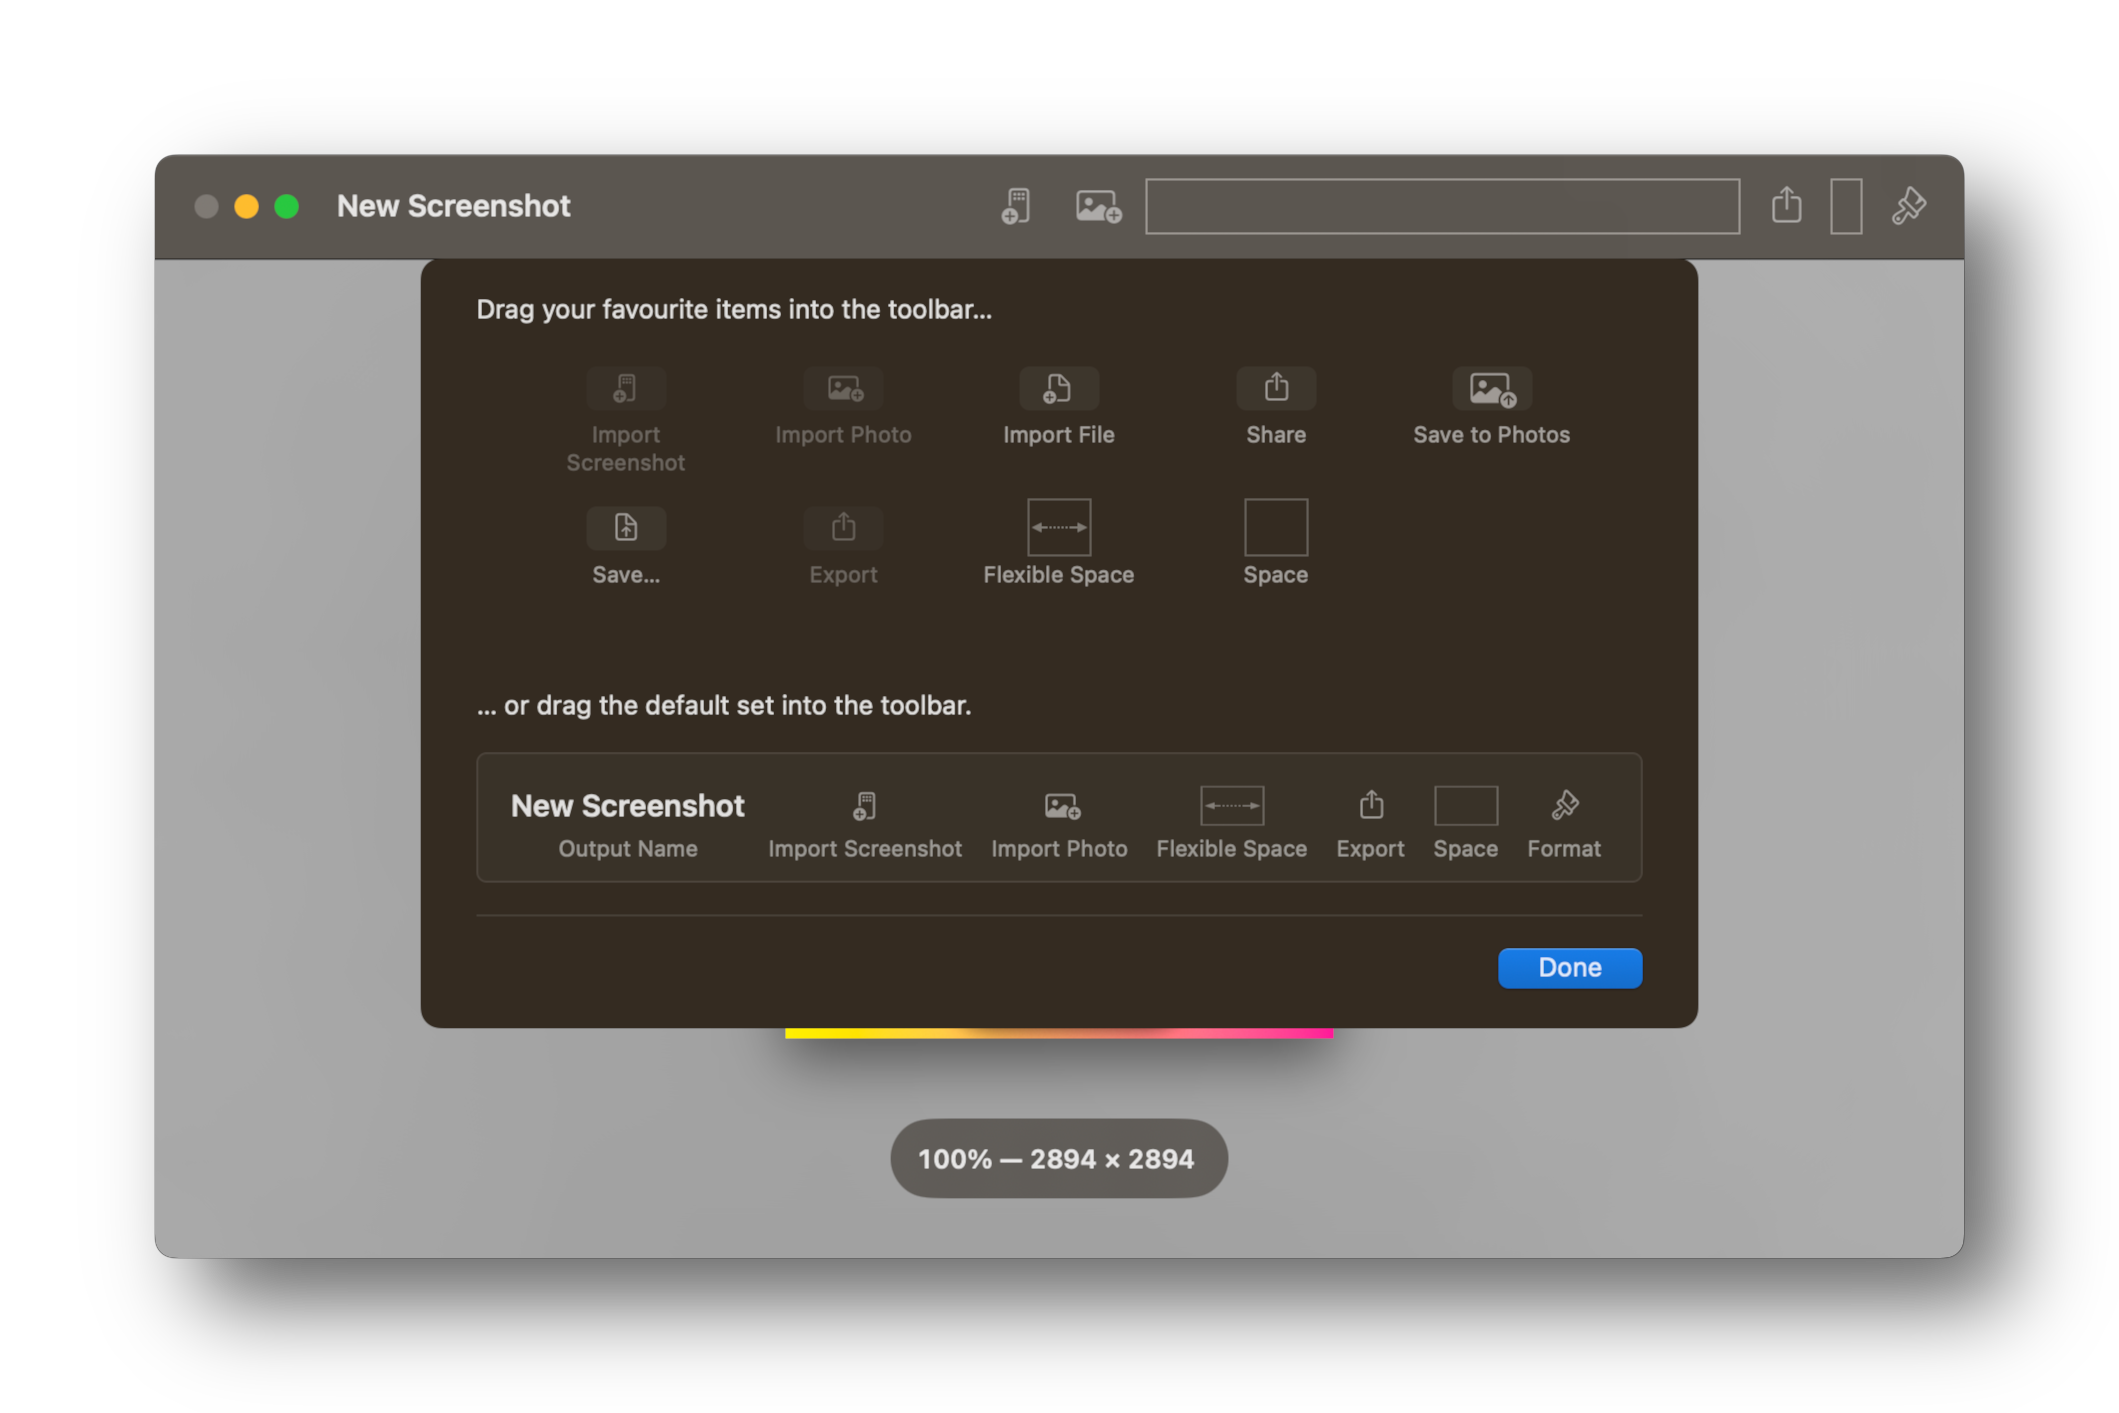This screenshot has height=1413, width=2119.
Task: Click the output name text field in the title bar
Action: 1443,206
